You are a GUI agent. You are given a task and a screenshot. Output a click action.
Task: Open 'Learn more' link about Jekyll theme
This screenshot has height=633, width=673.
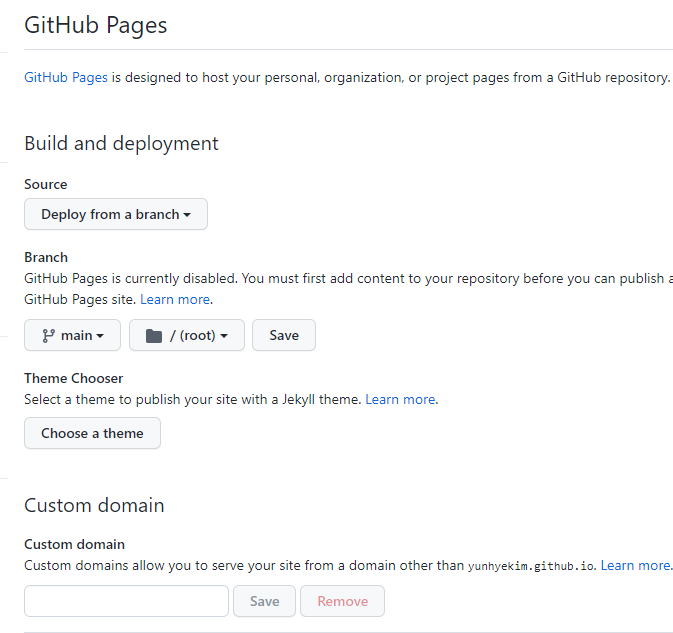pyautogui.click(x=400, y=400)
